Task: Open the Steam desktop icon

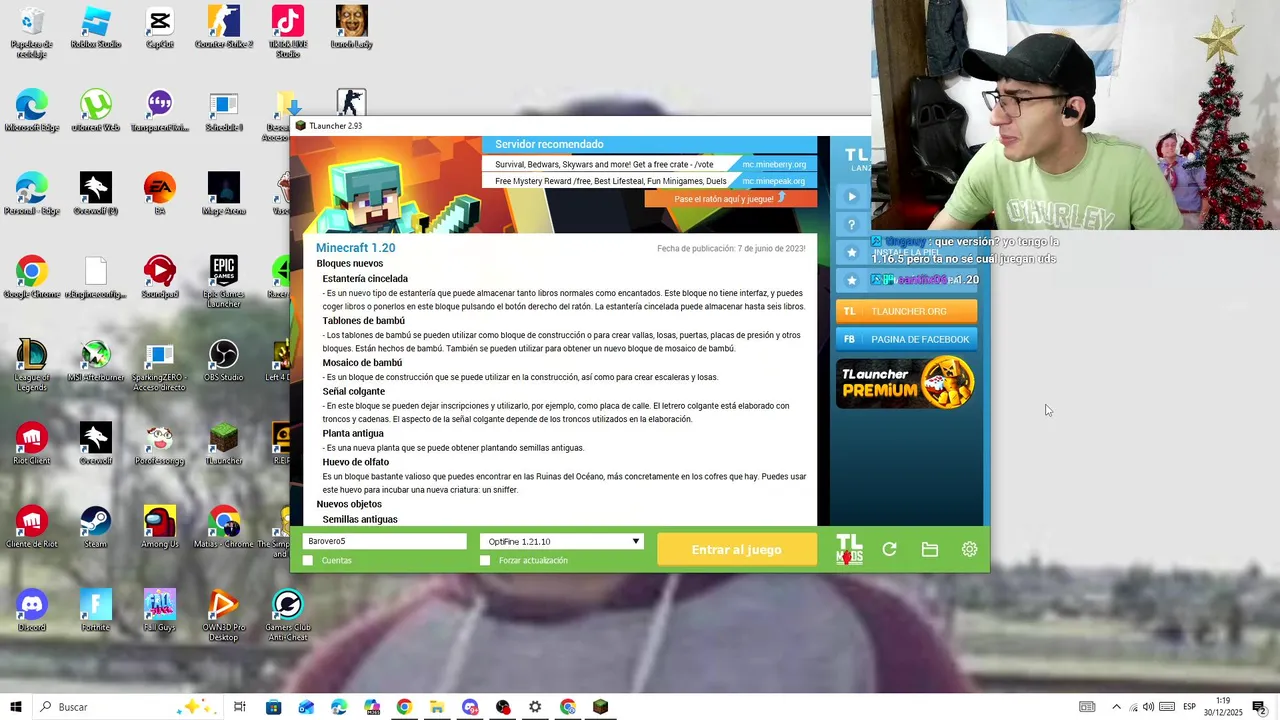Action: (95, 527)
